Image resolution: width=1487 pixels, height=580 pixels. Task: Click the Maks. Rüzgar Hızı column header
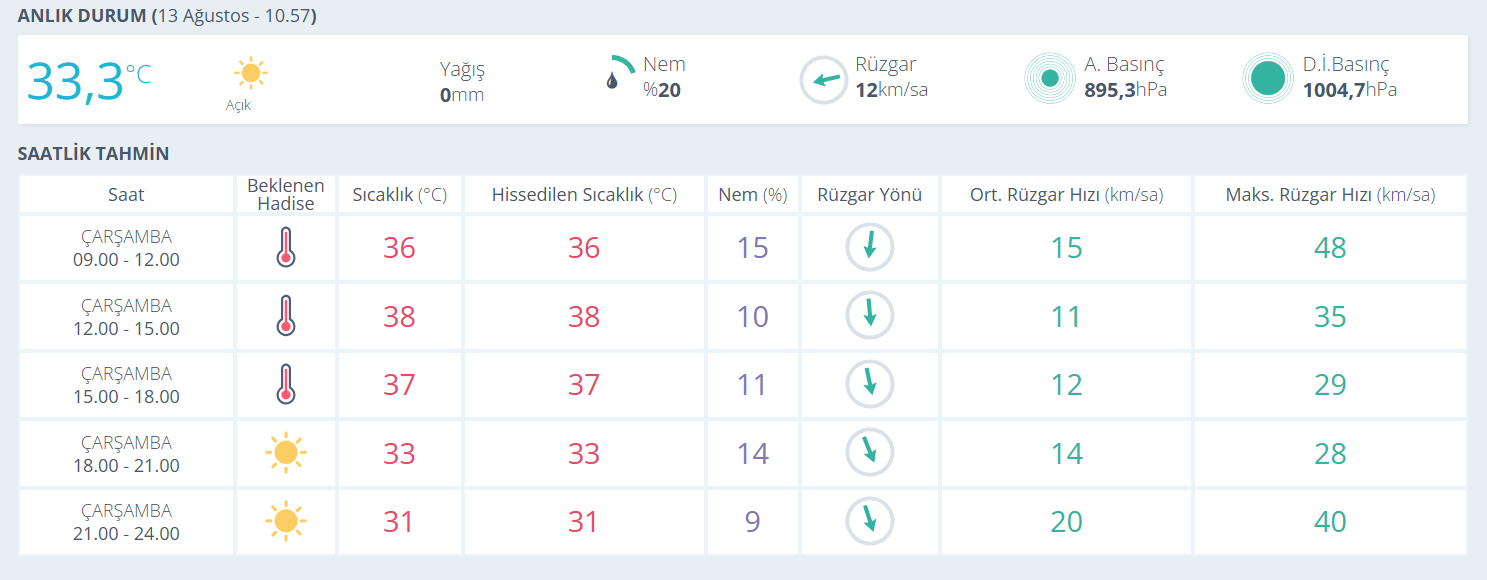(1330, 195)
